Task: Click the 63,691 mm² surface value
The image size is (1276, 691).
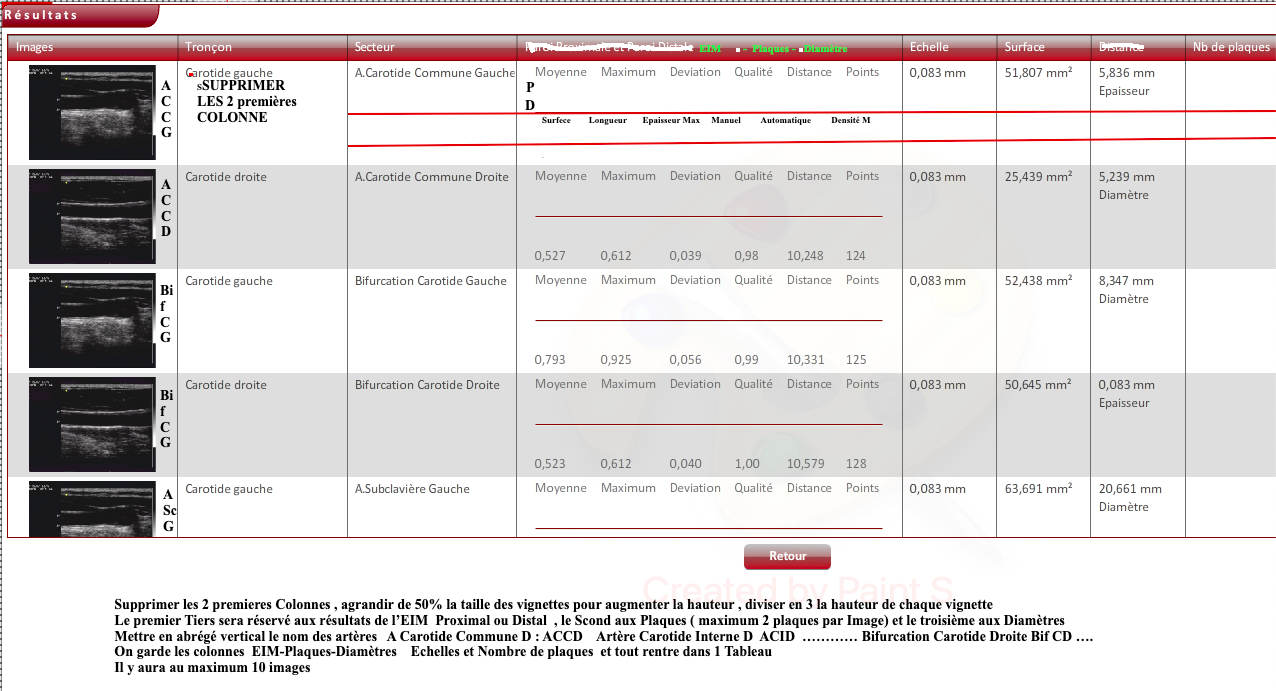Action: click(x=1038, y=489)
